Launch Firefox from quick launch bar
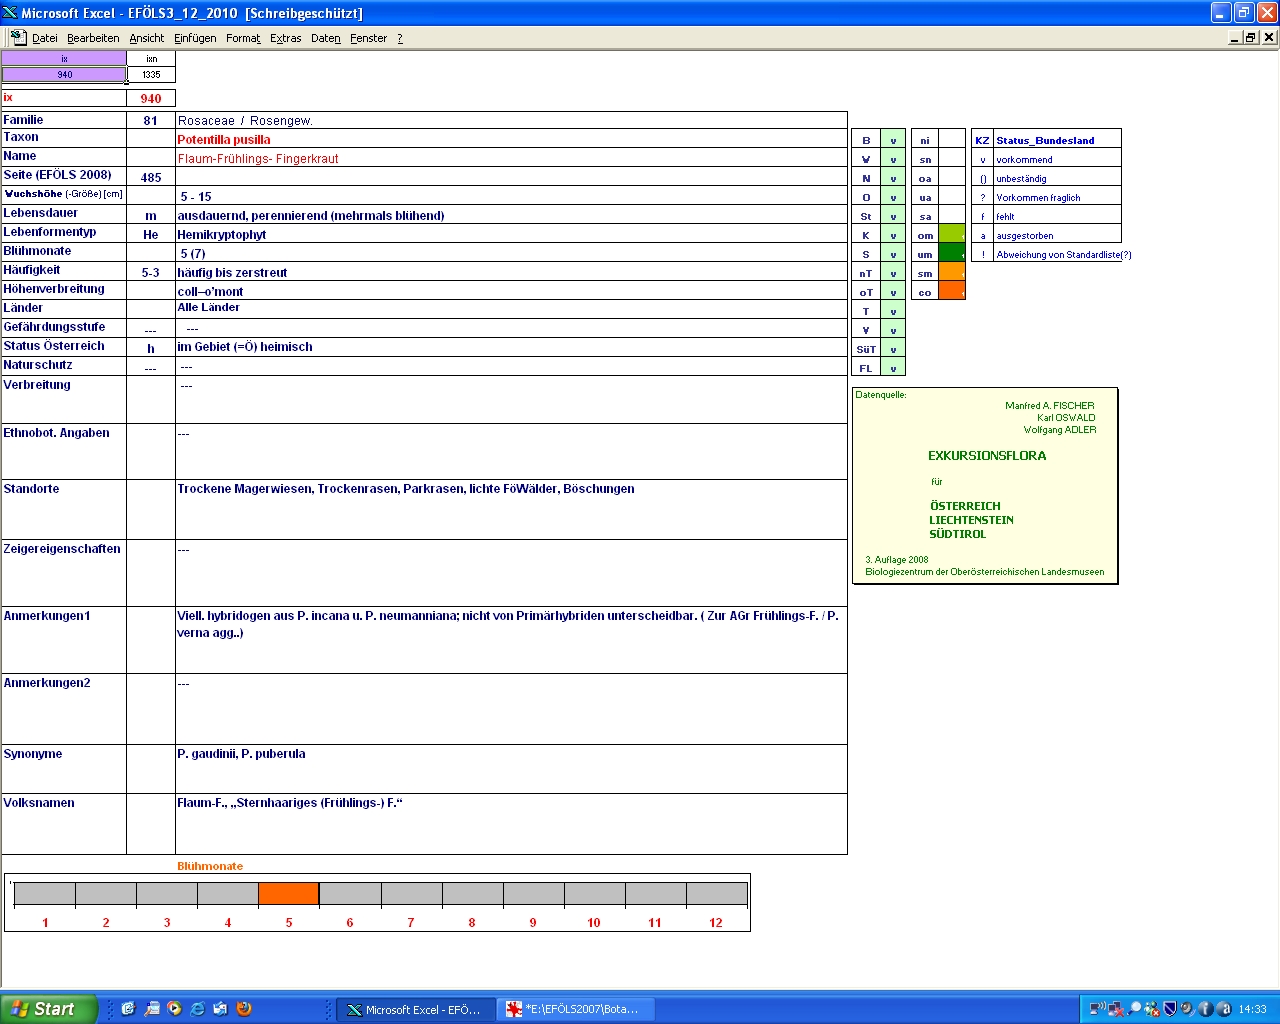 click(244, 1009)
